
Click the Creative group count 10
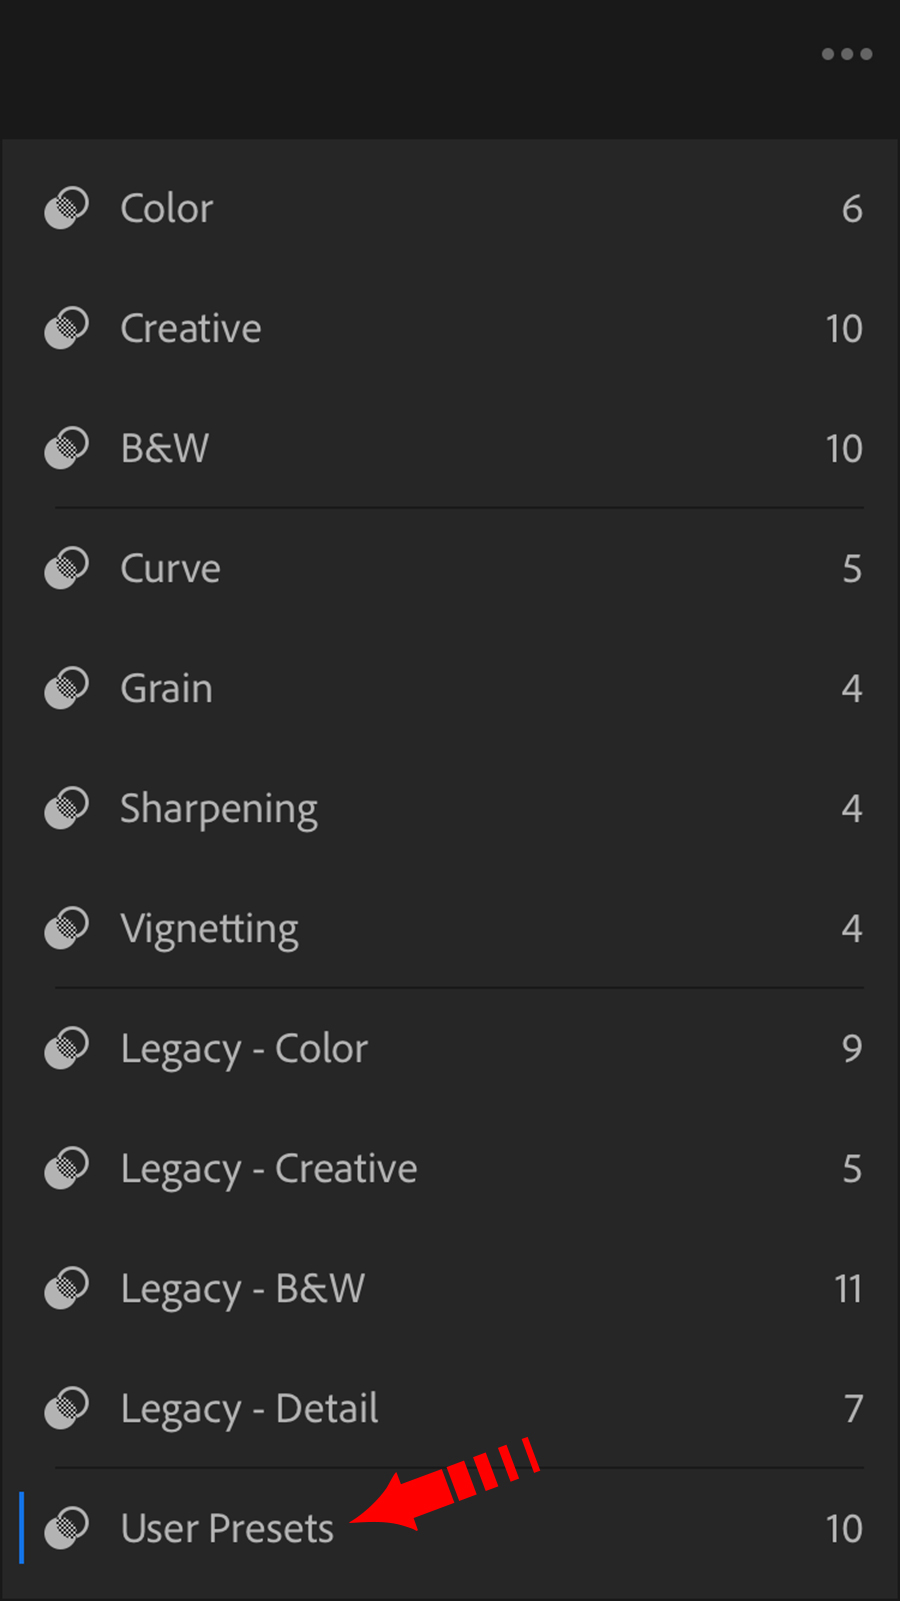tap(843, 329)
